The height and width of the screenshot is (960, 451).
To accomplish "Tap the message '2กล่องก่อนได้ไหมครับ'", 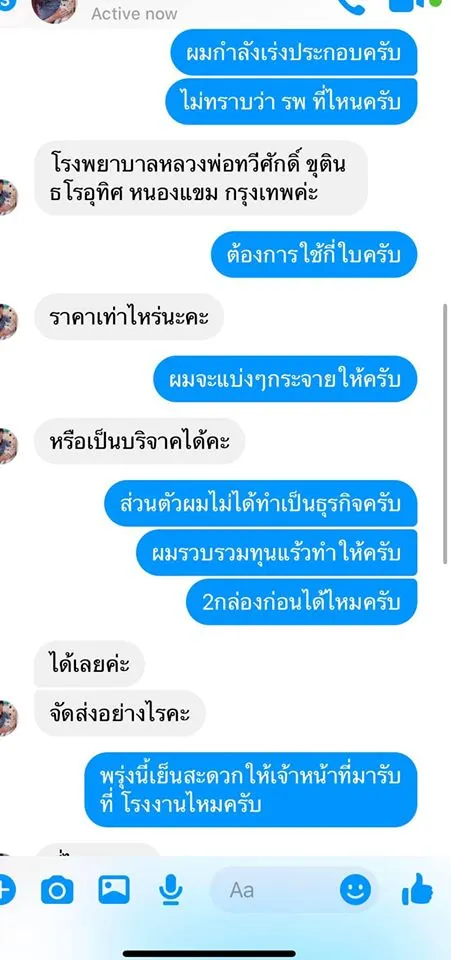I will coord(302,602).
